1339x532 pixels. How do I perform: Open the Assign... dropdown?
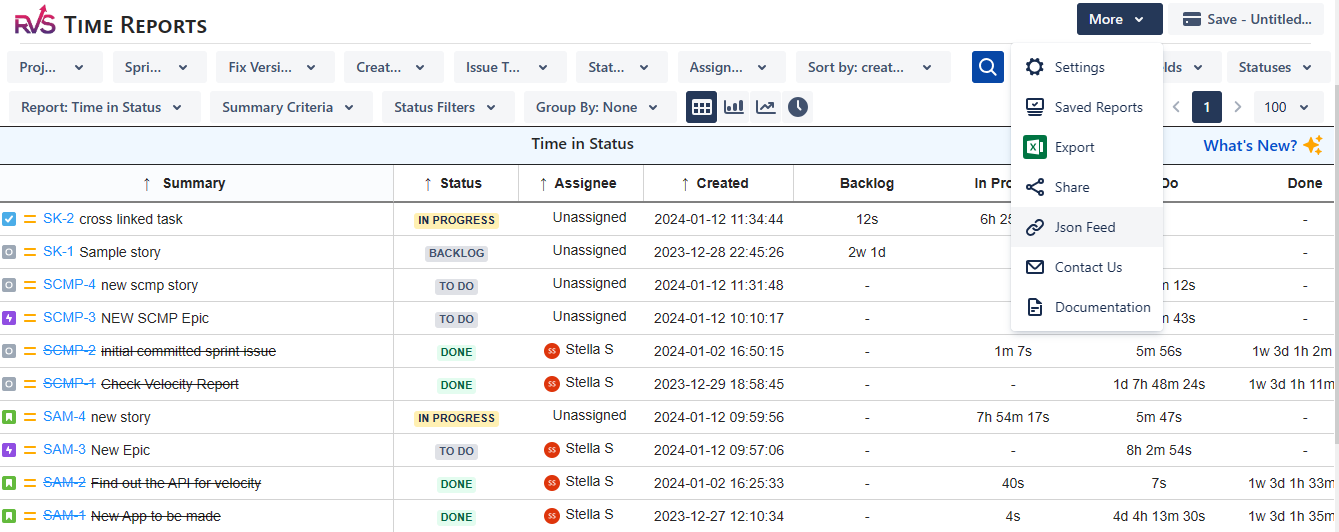[732, 67]
